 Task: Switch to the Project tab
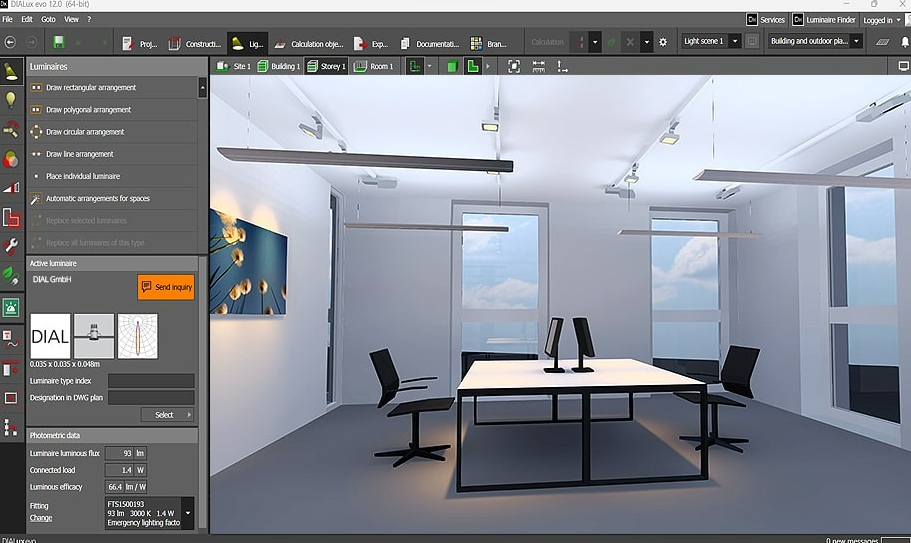pyautogui.click(x=139, y=44)
